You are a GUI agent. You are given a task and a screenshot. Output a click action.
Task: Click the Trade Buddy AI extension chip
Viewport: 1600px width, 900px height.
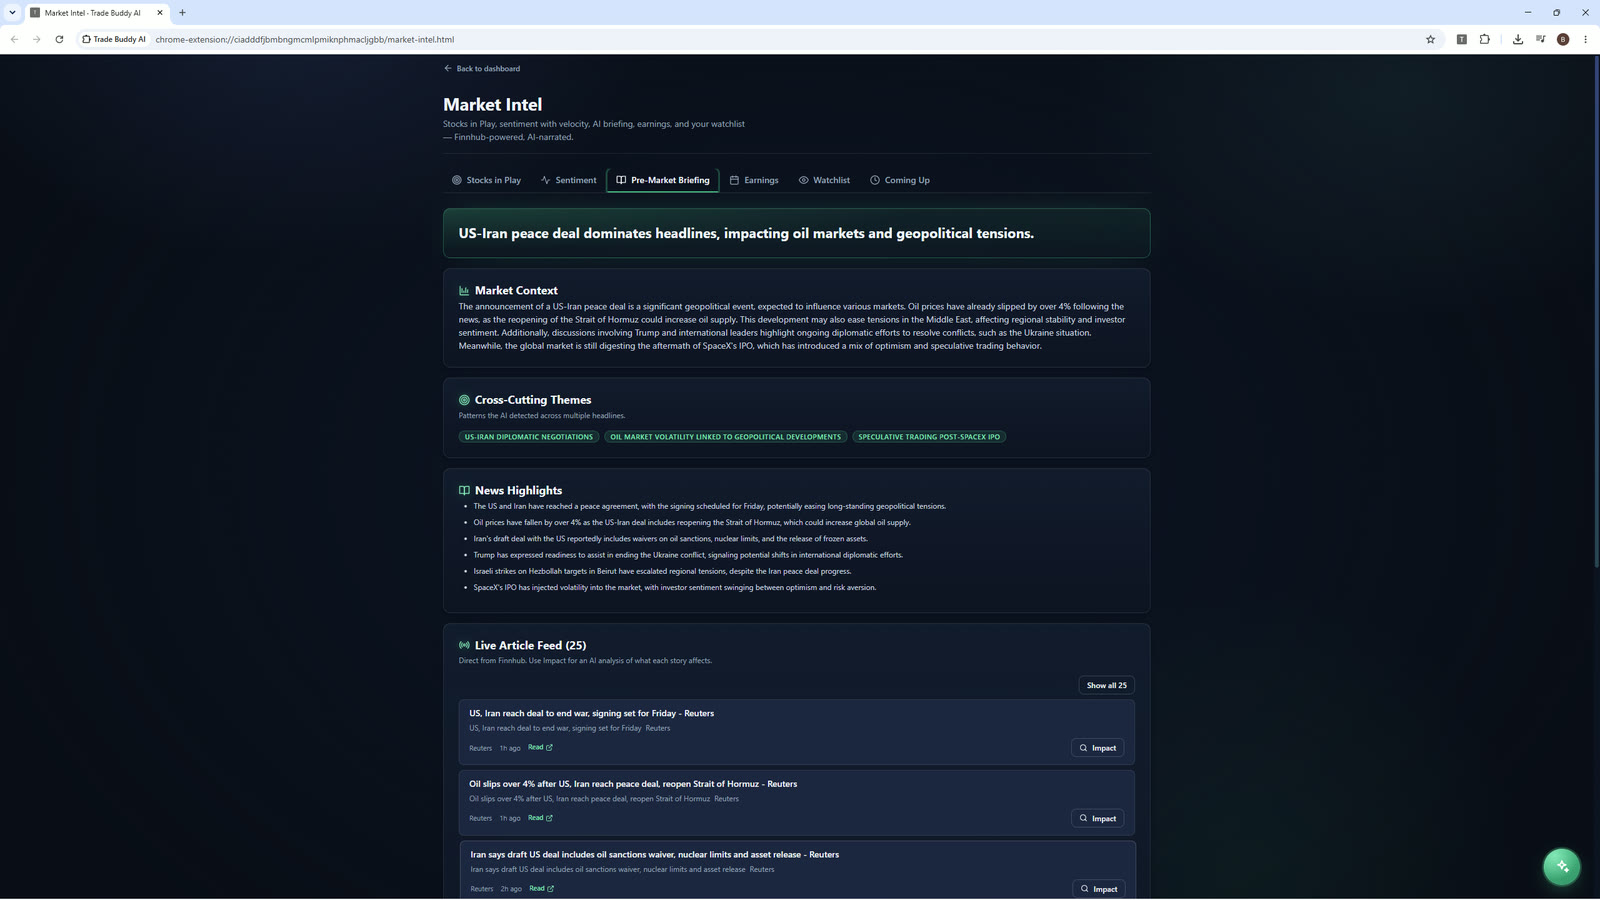point(114,39)
